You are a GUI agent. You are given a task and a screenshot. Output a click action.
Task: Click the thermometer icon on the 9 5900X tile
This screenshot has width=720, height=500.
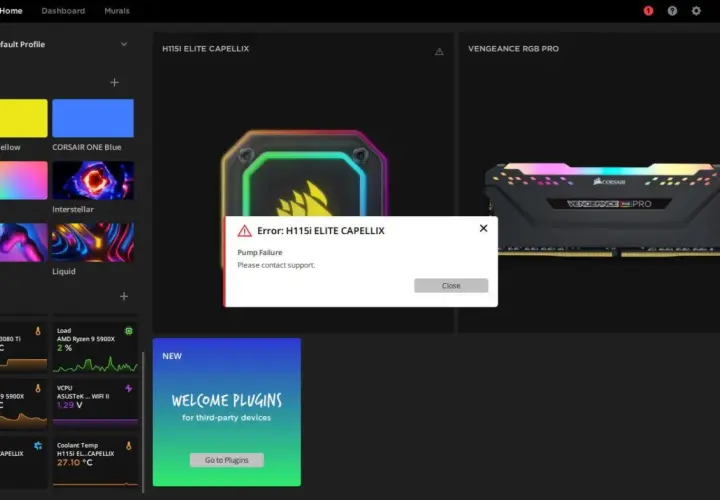tap(38, 388)
